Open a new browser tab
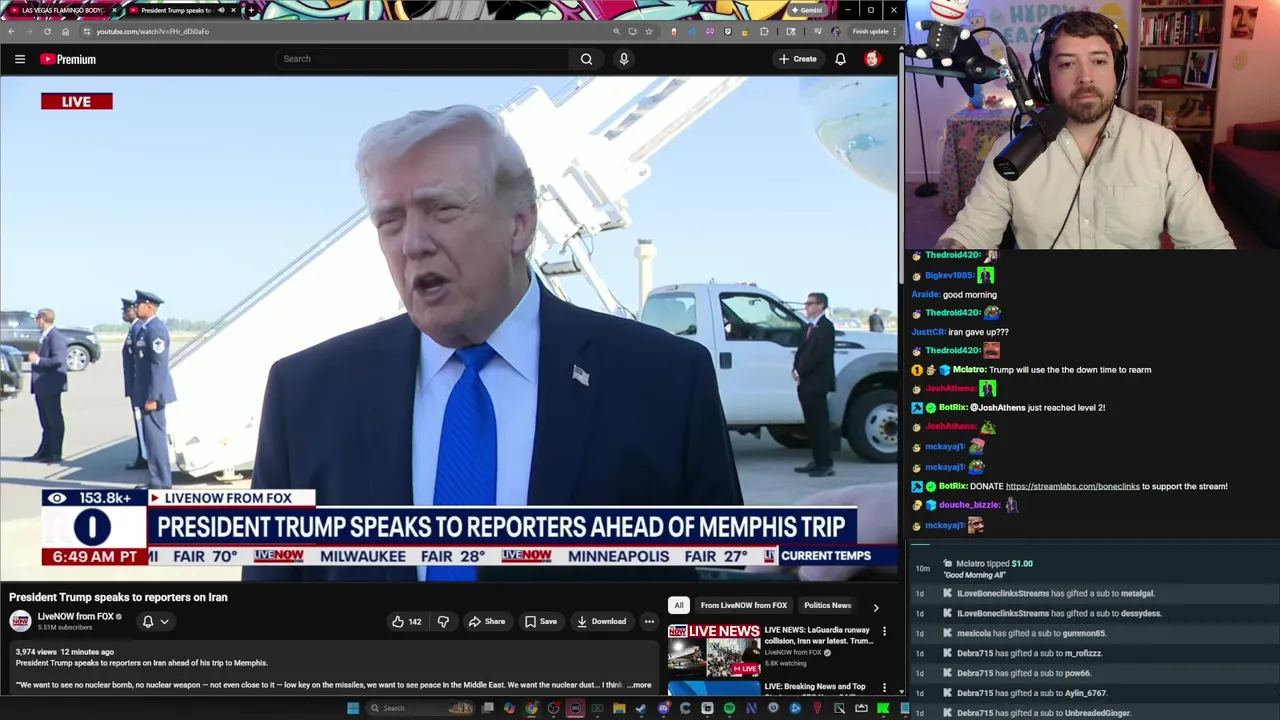 coord(250,10)
